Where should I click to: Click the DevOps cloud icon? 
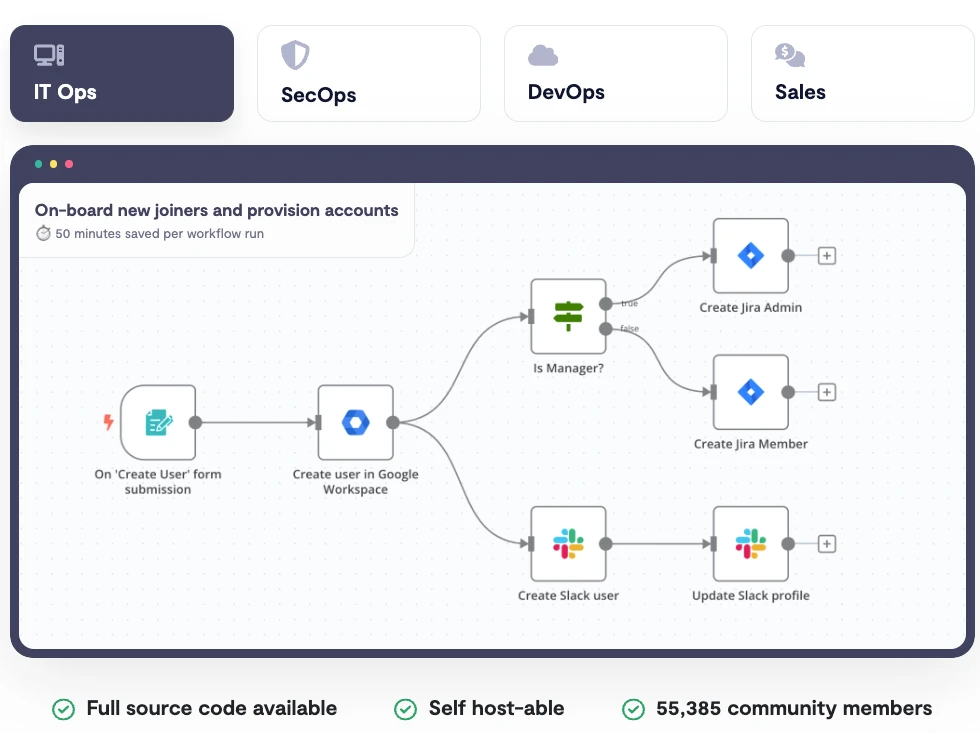(x=542, y=55)
